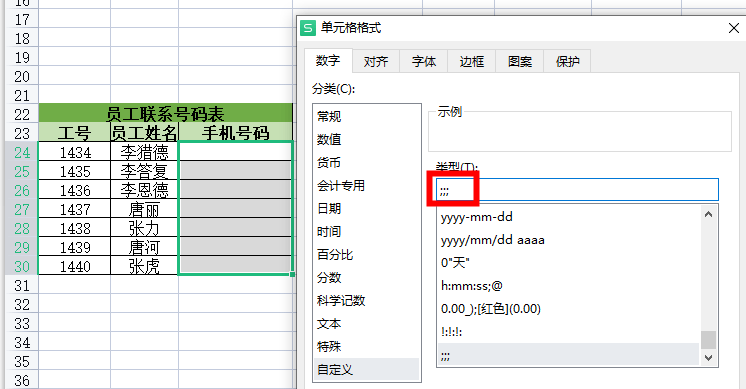Select the 特殊 category
The image size is (746, 389).
pos(366,347)
